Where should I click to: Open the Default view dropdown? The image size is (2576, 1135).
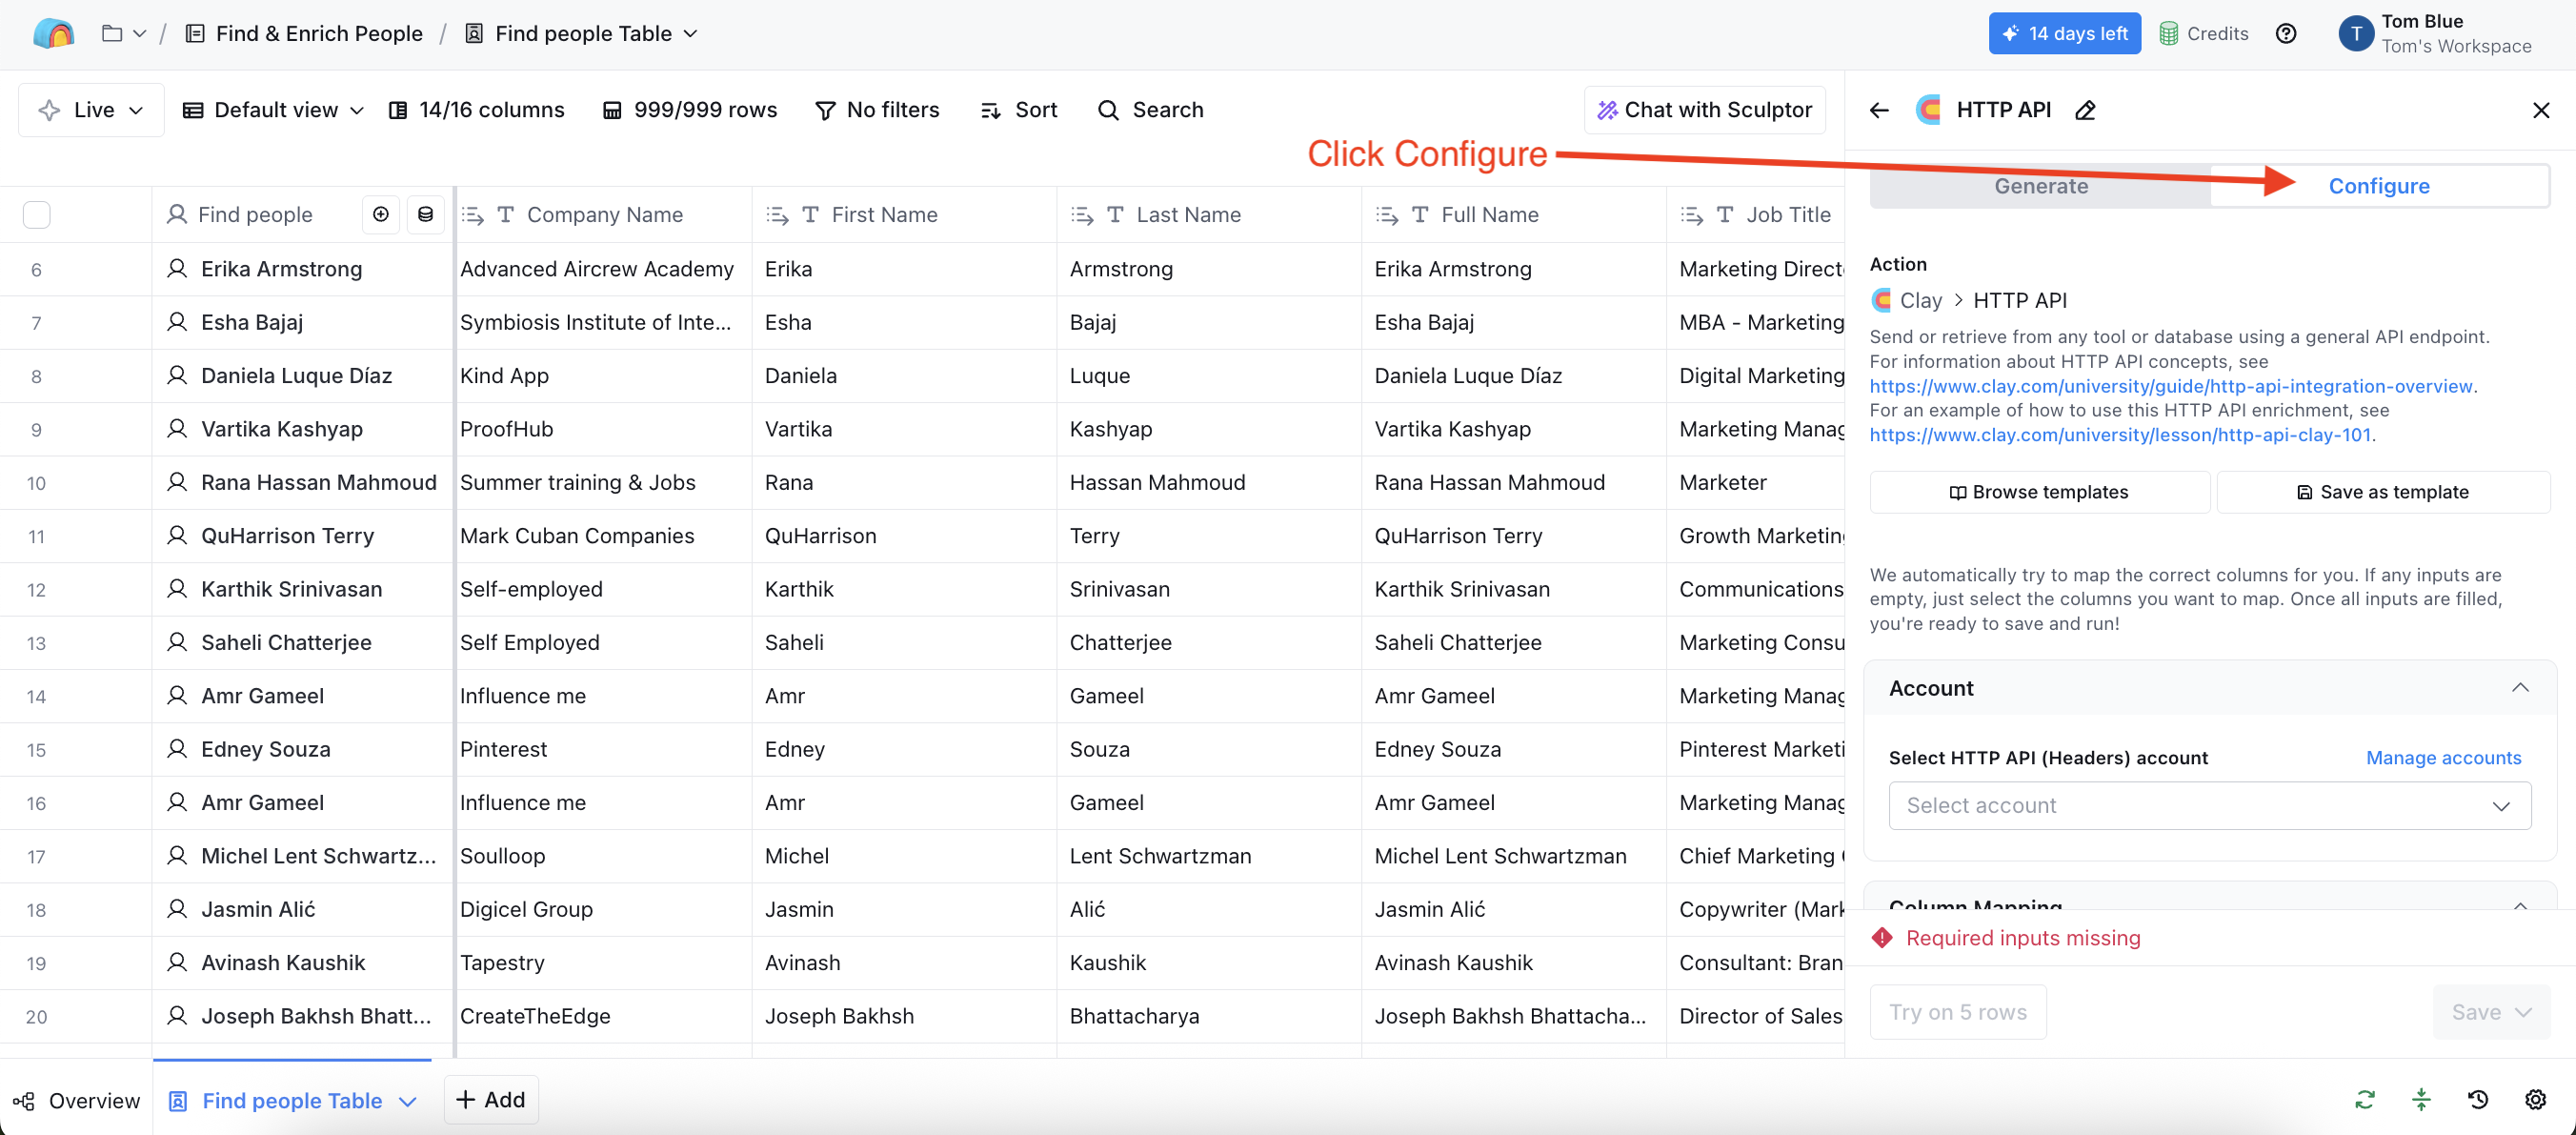pyautogui.click(x=273, y=110)
